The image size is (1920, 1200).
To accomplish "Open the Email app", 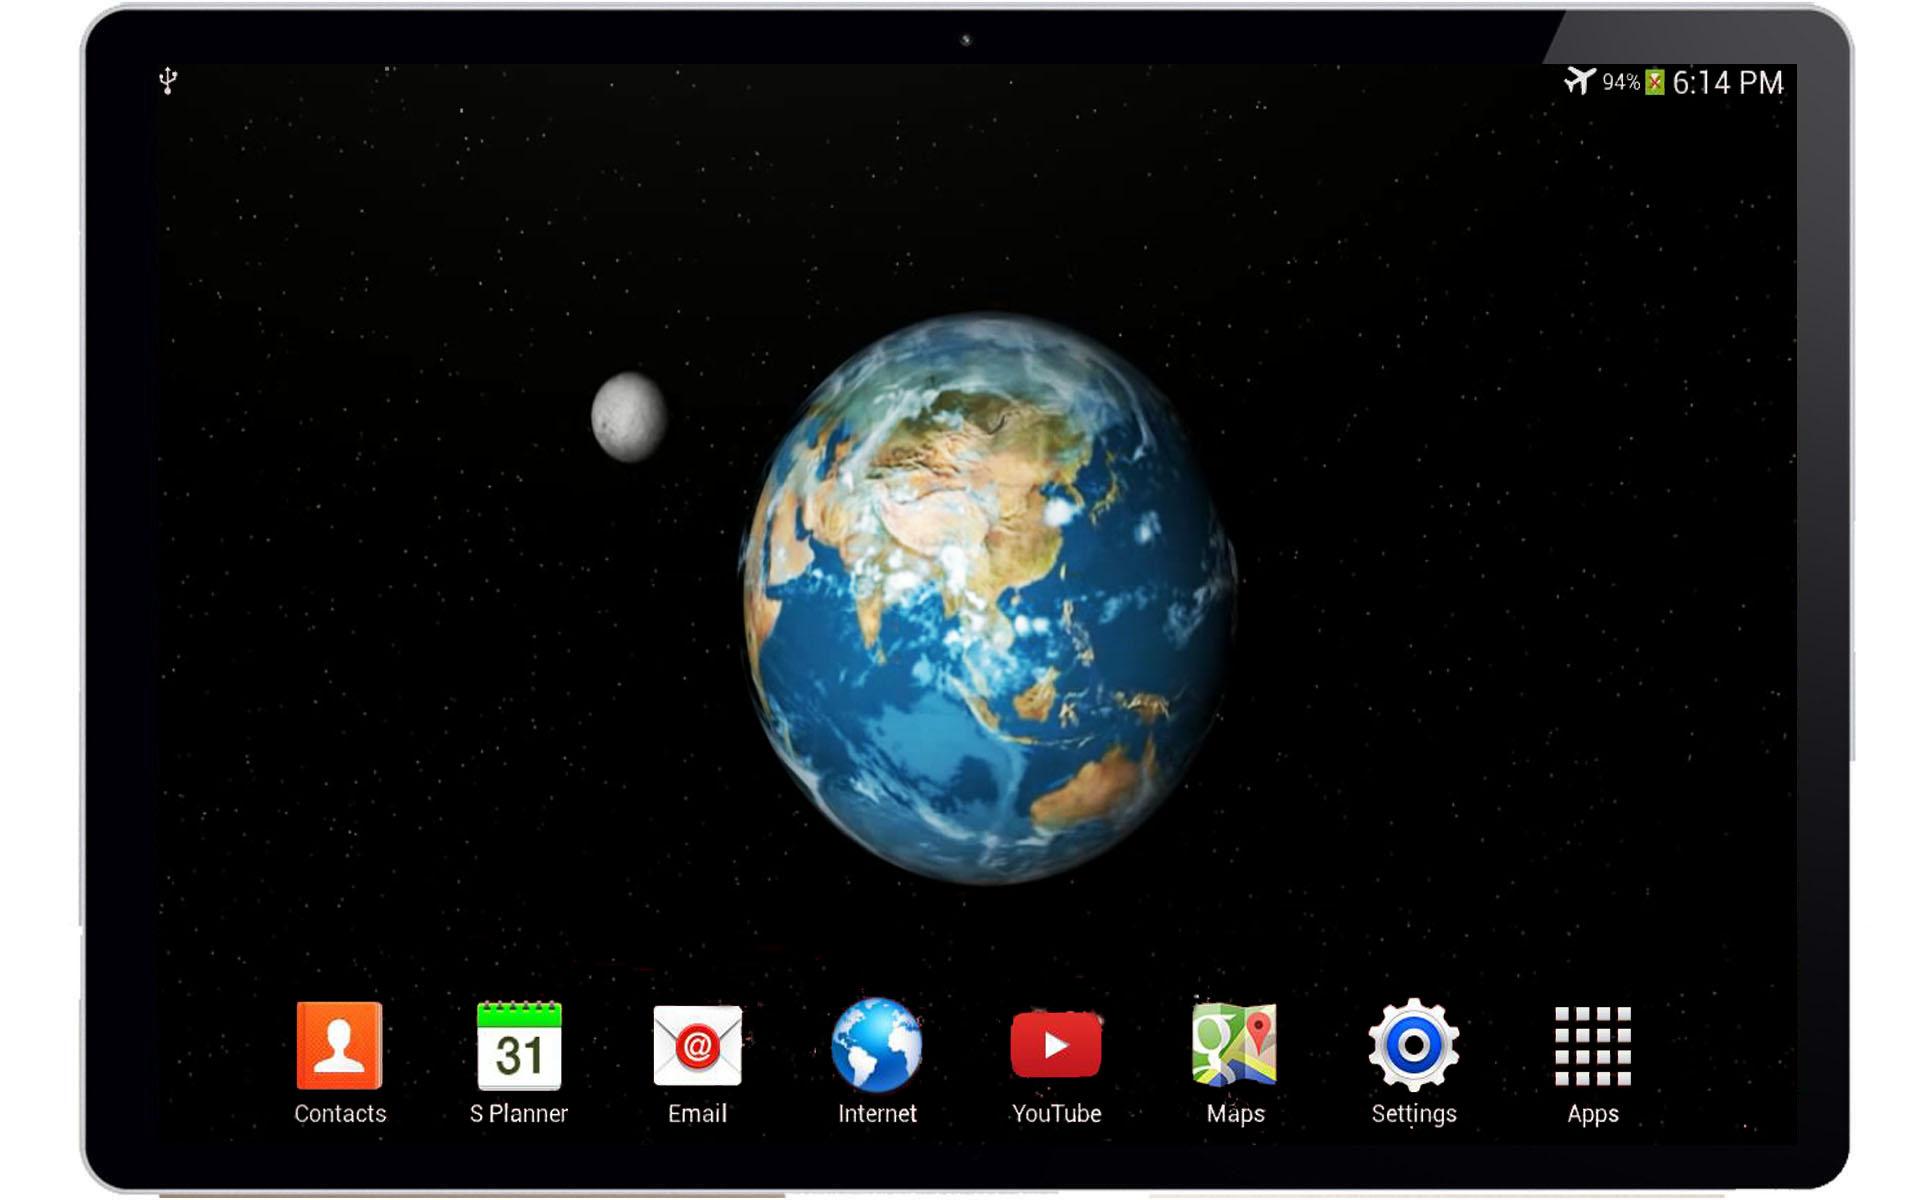I will pyautogui.click(x=697, y=1045).
